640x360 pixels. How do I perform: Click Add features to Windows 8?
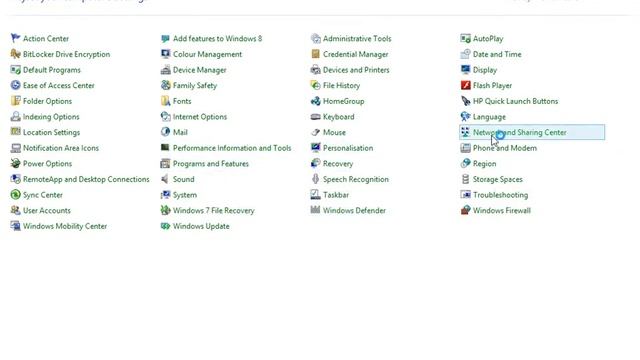click(218, 39)
